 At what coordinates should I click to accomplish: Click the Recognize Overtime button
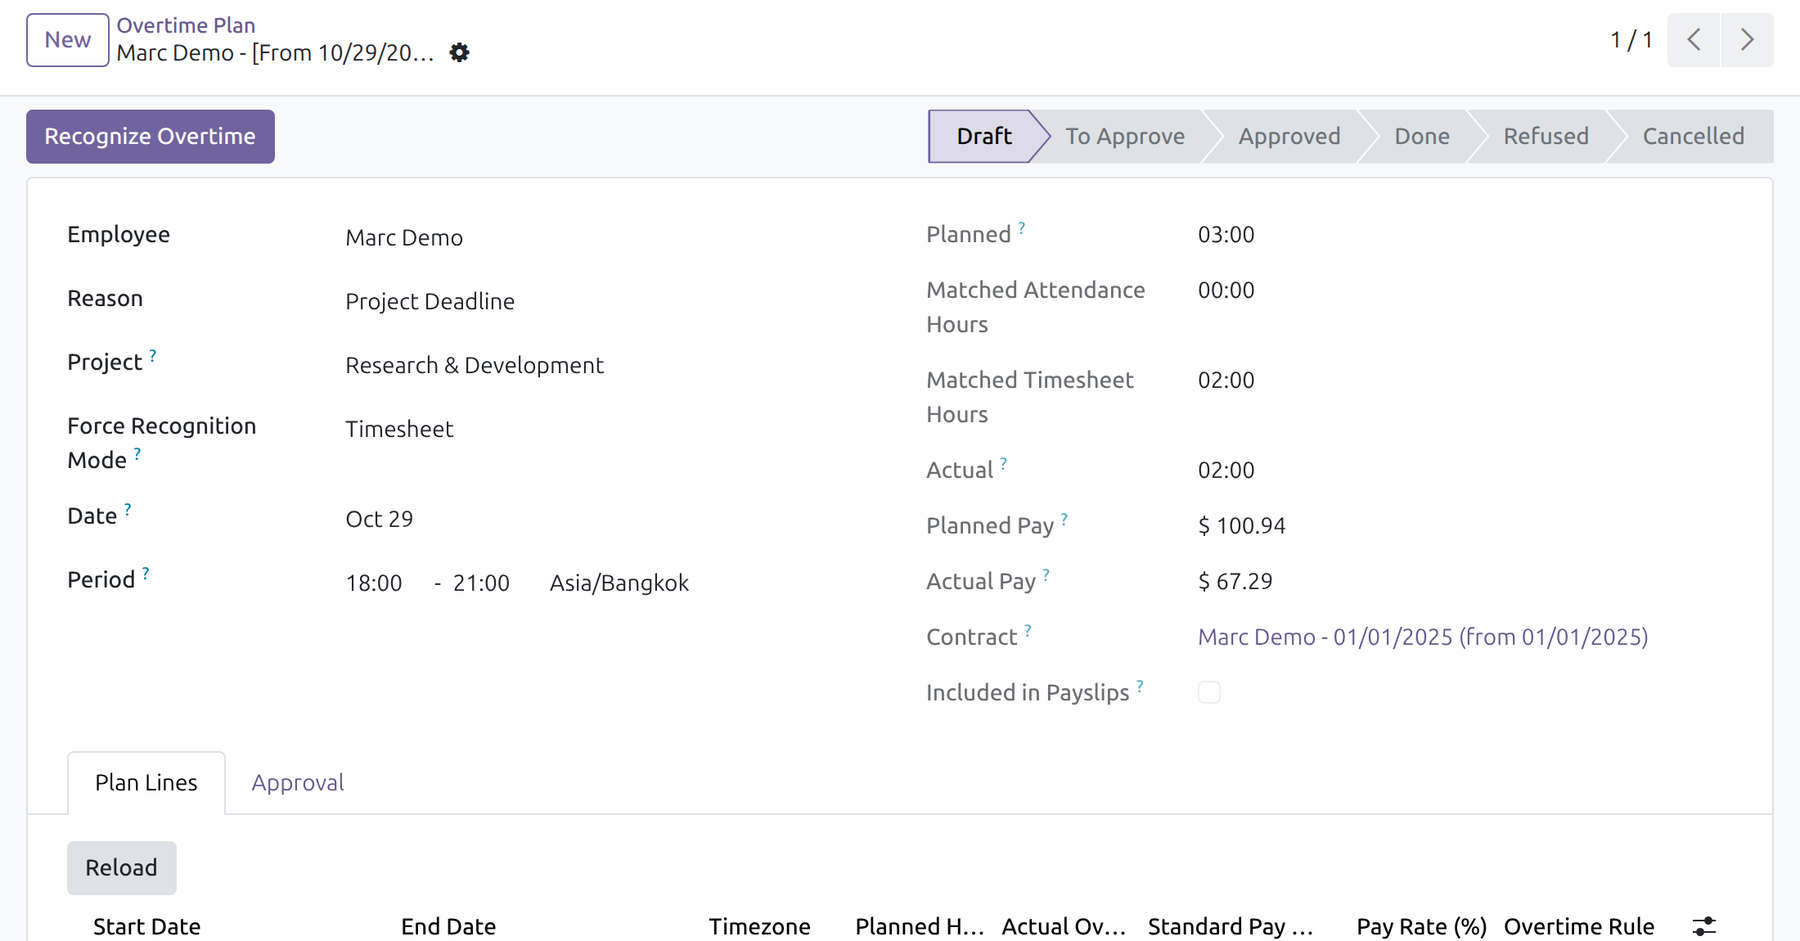(150, 137)
